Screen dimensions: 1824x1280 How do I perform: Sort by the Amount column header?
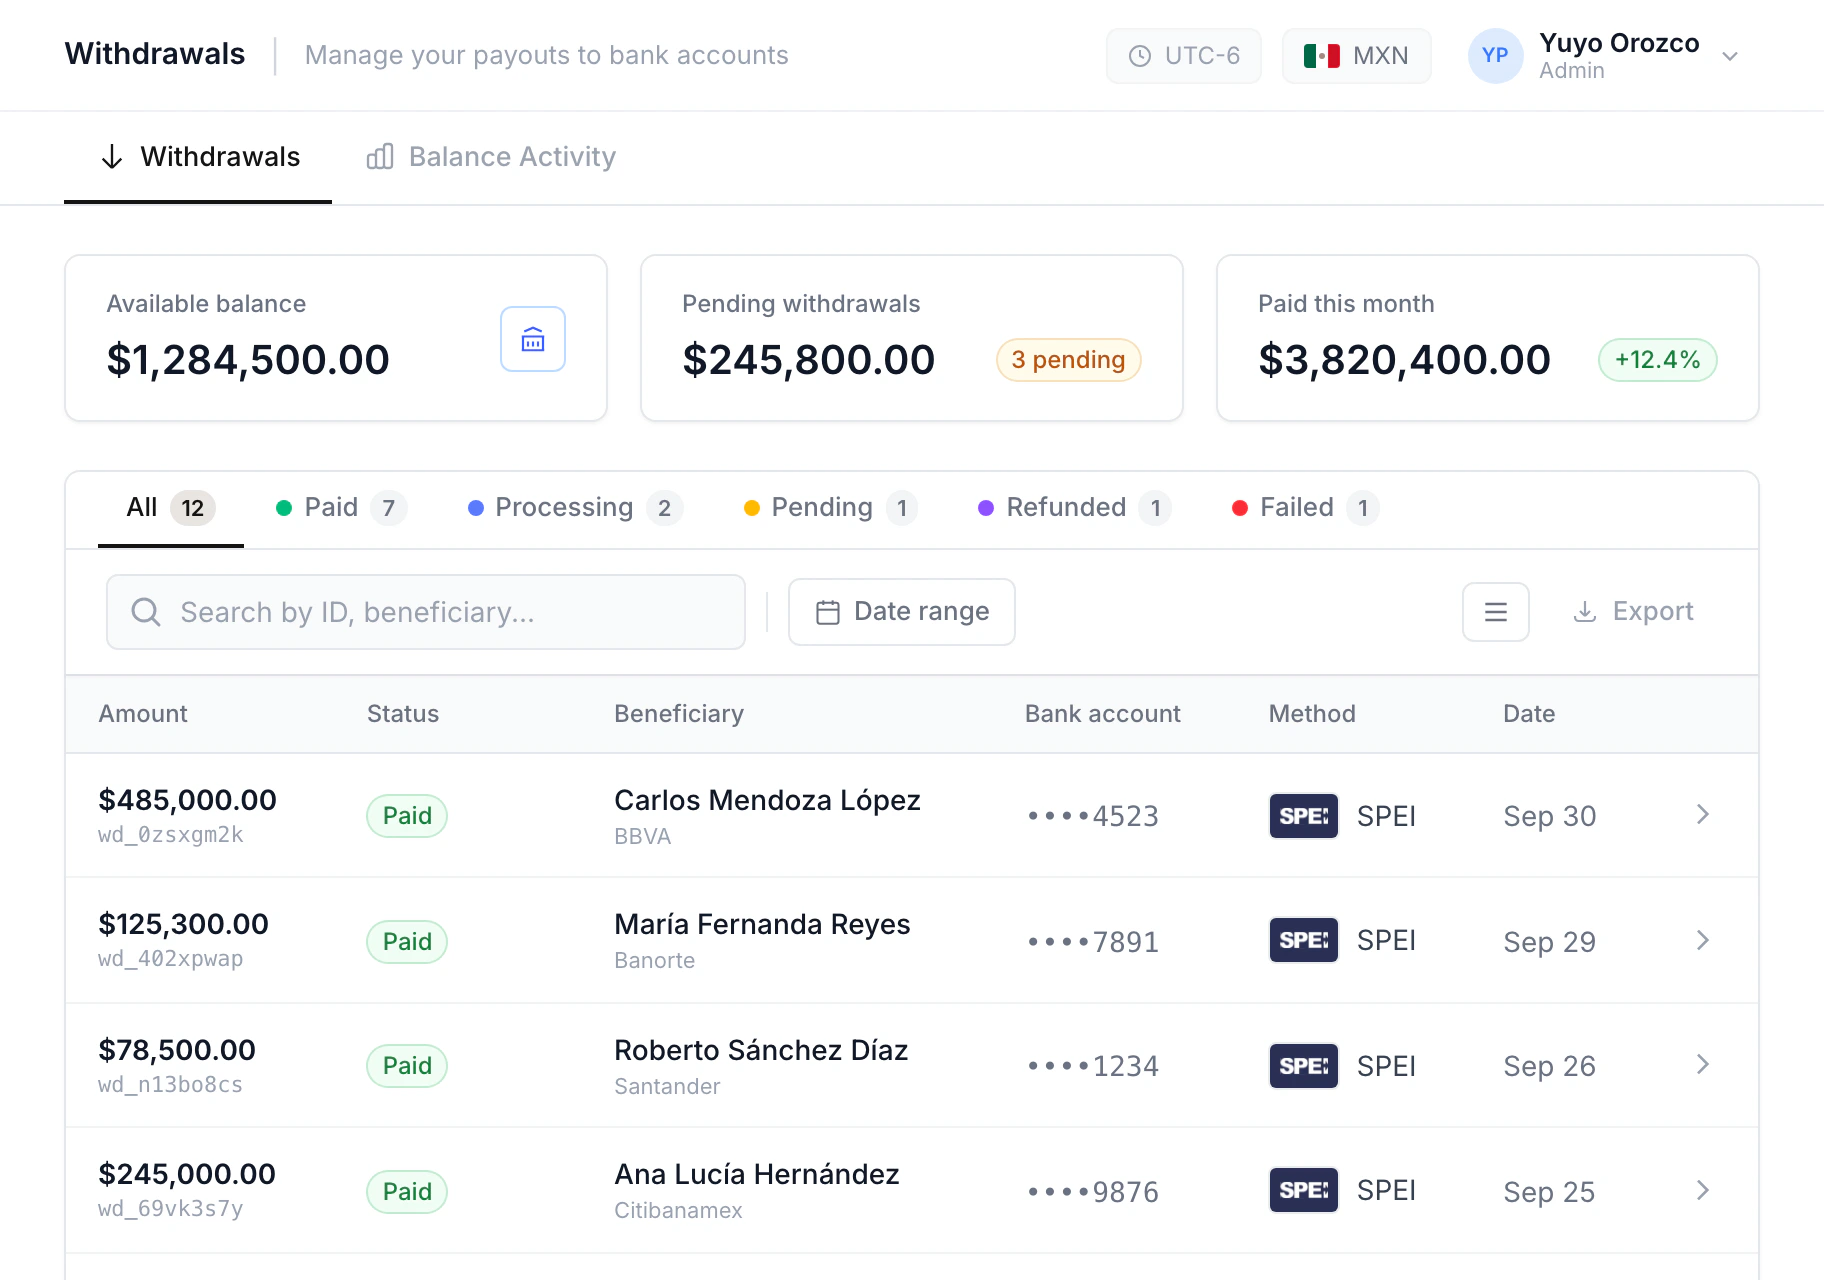[x=143, y=714]
